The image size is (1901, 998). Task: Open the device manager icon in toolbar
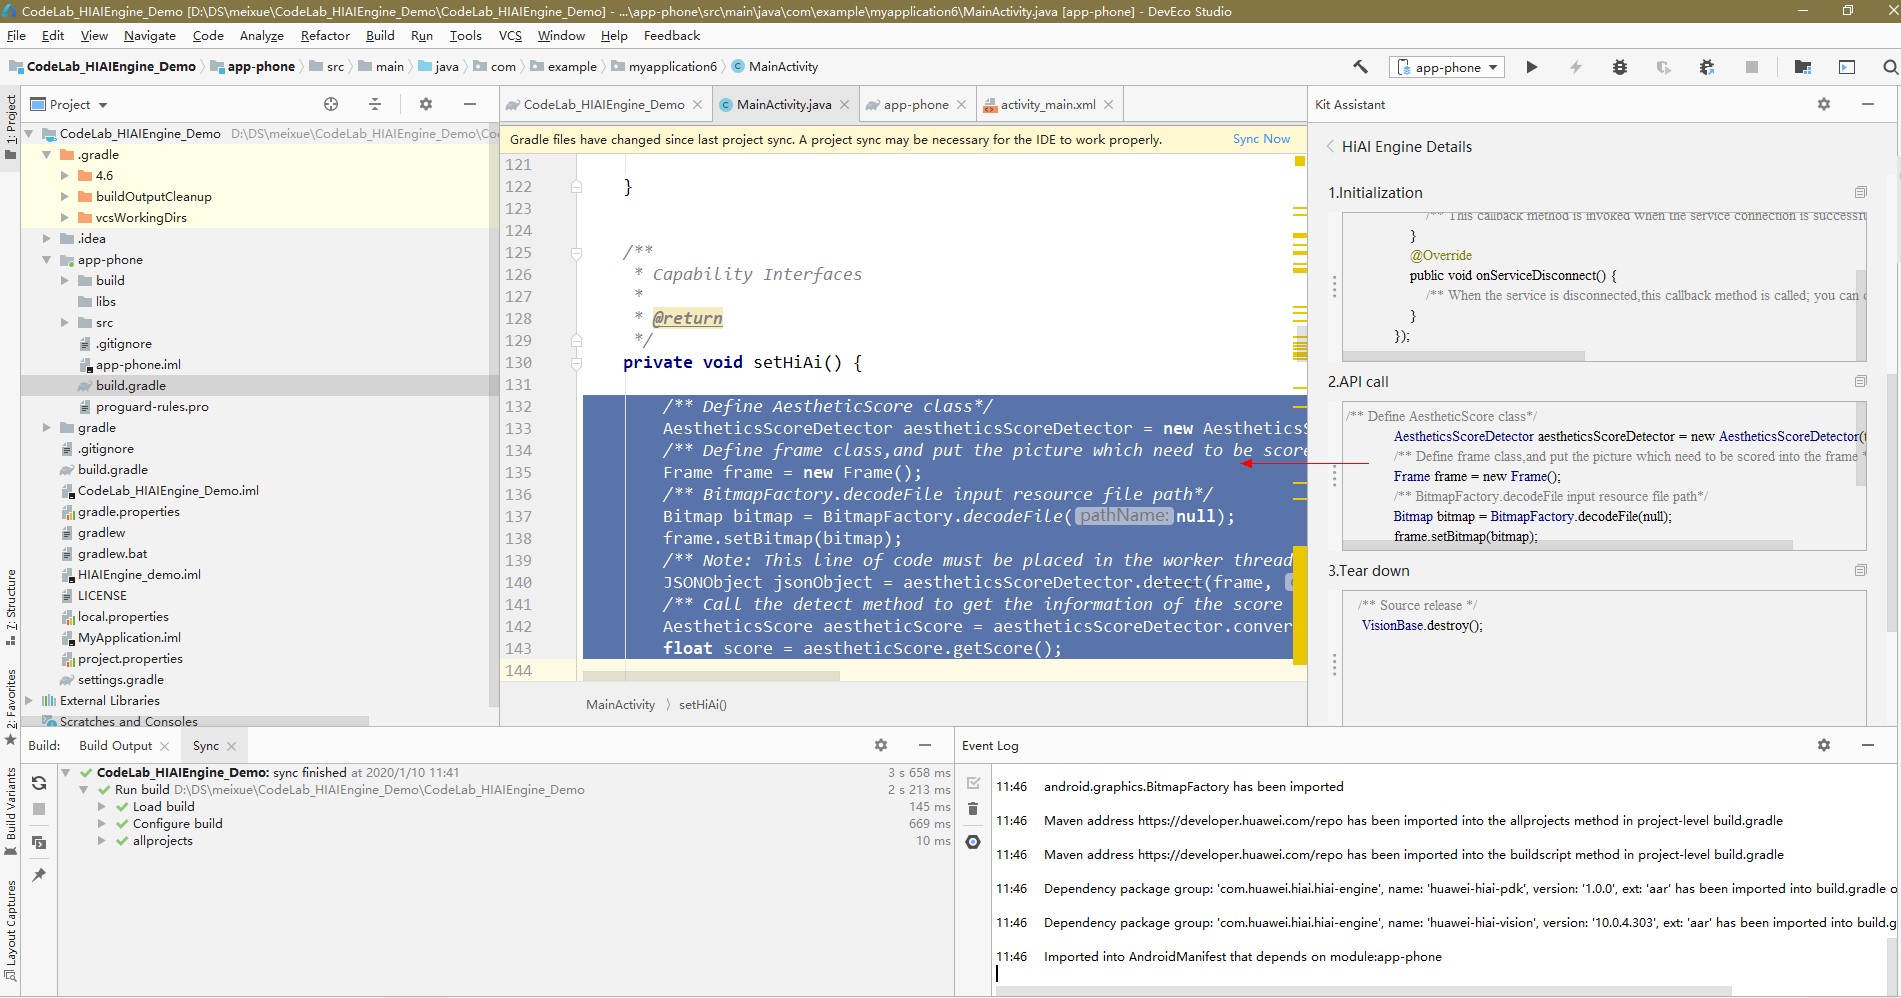[1846, 67]
